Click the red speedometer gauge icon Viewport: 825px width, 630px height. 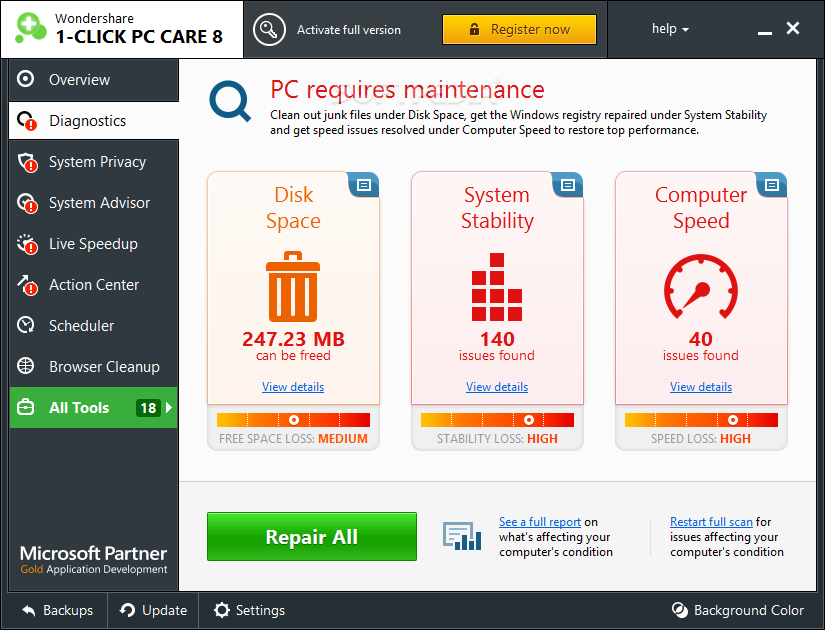click(x=701, y=287)
